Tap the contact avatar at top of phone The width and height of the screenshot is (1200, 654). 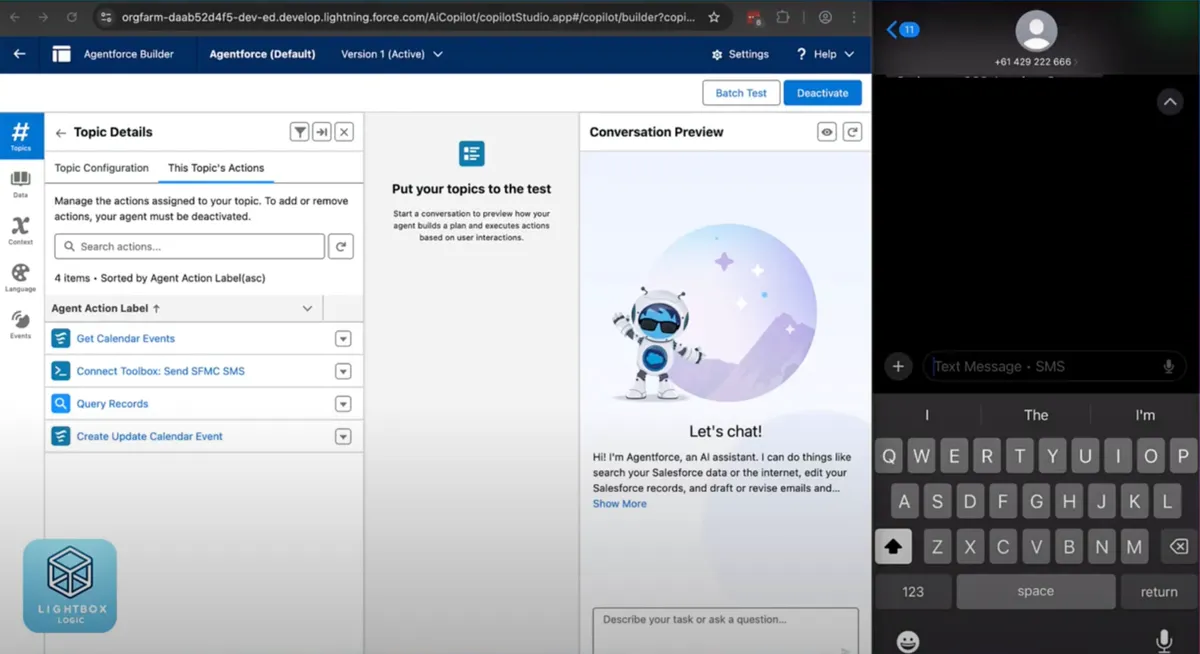click(x=1036, y=31)
